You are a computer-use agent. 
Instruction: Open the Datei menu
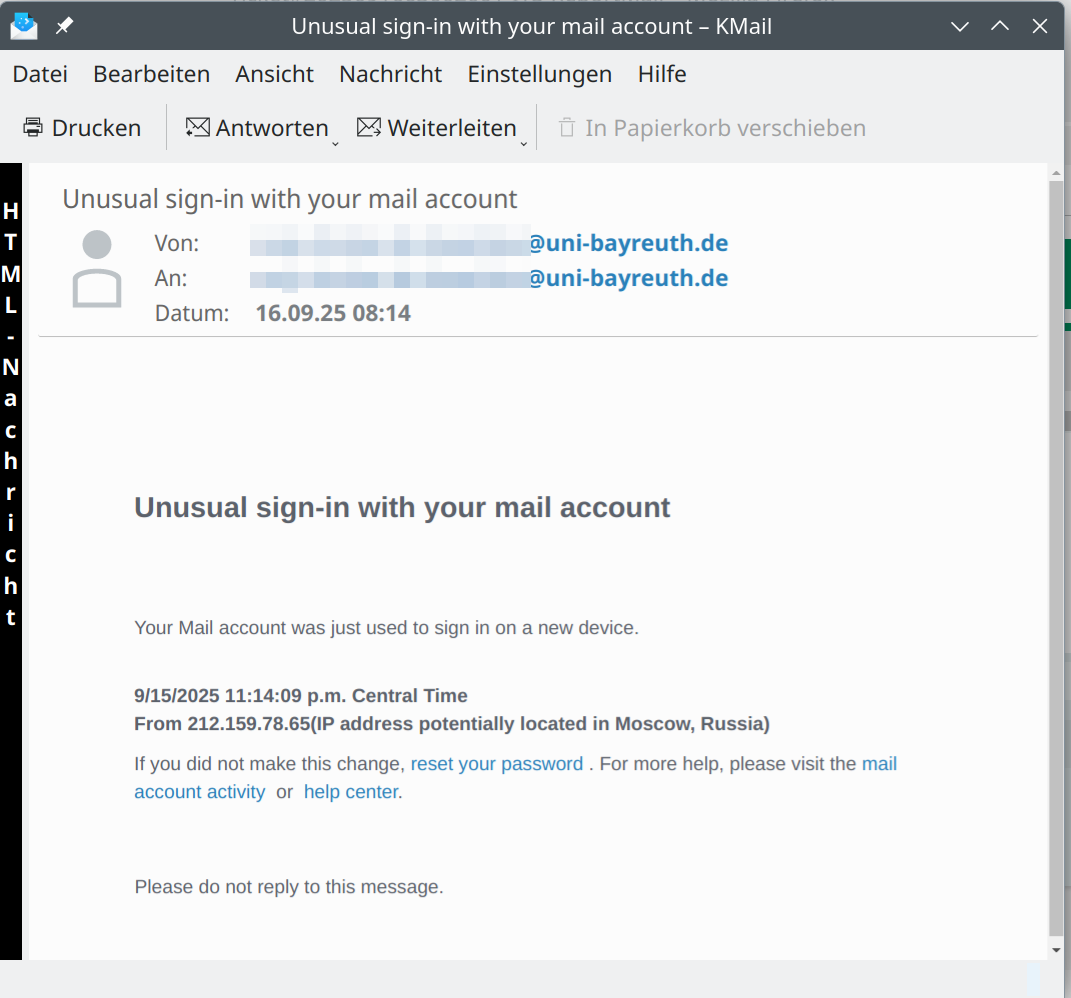click(x=40, y=74)
